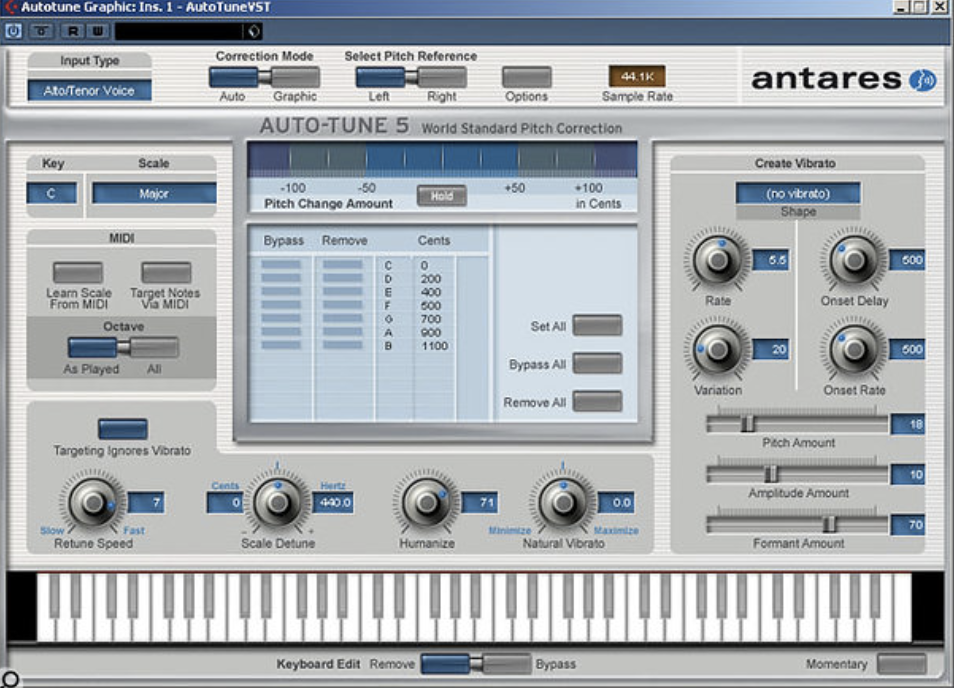Click Target Notes Via MIDI button
The height and width of the screenshot is (688, 954).
[166, 272]
